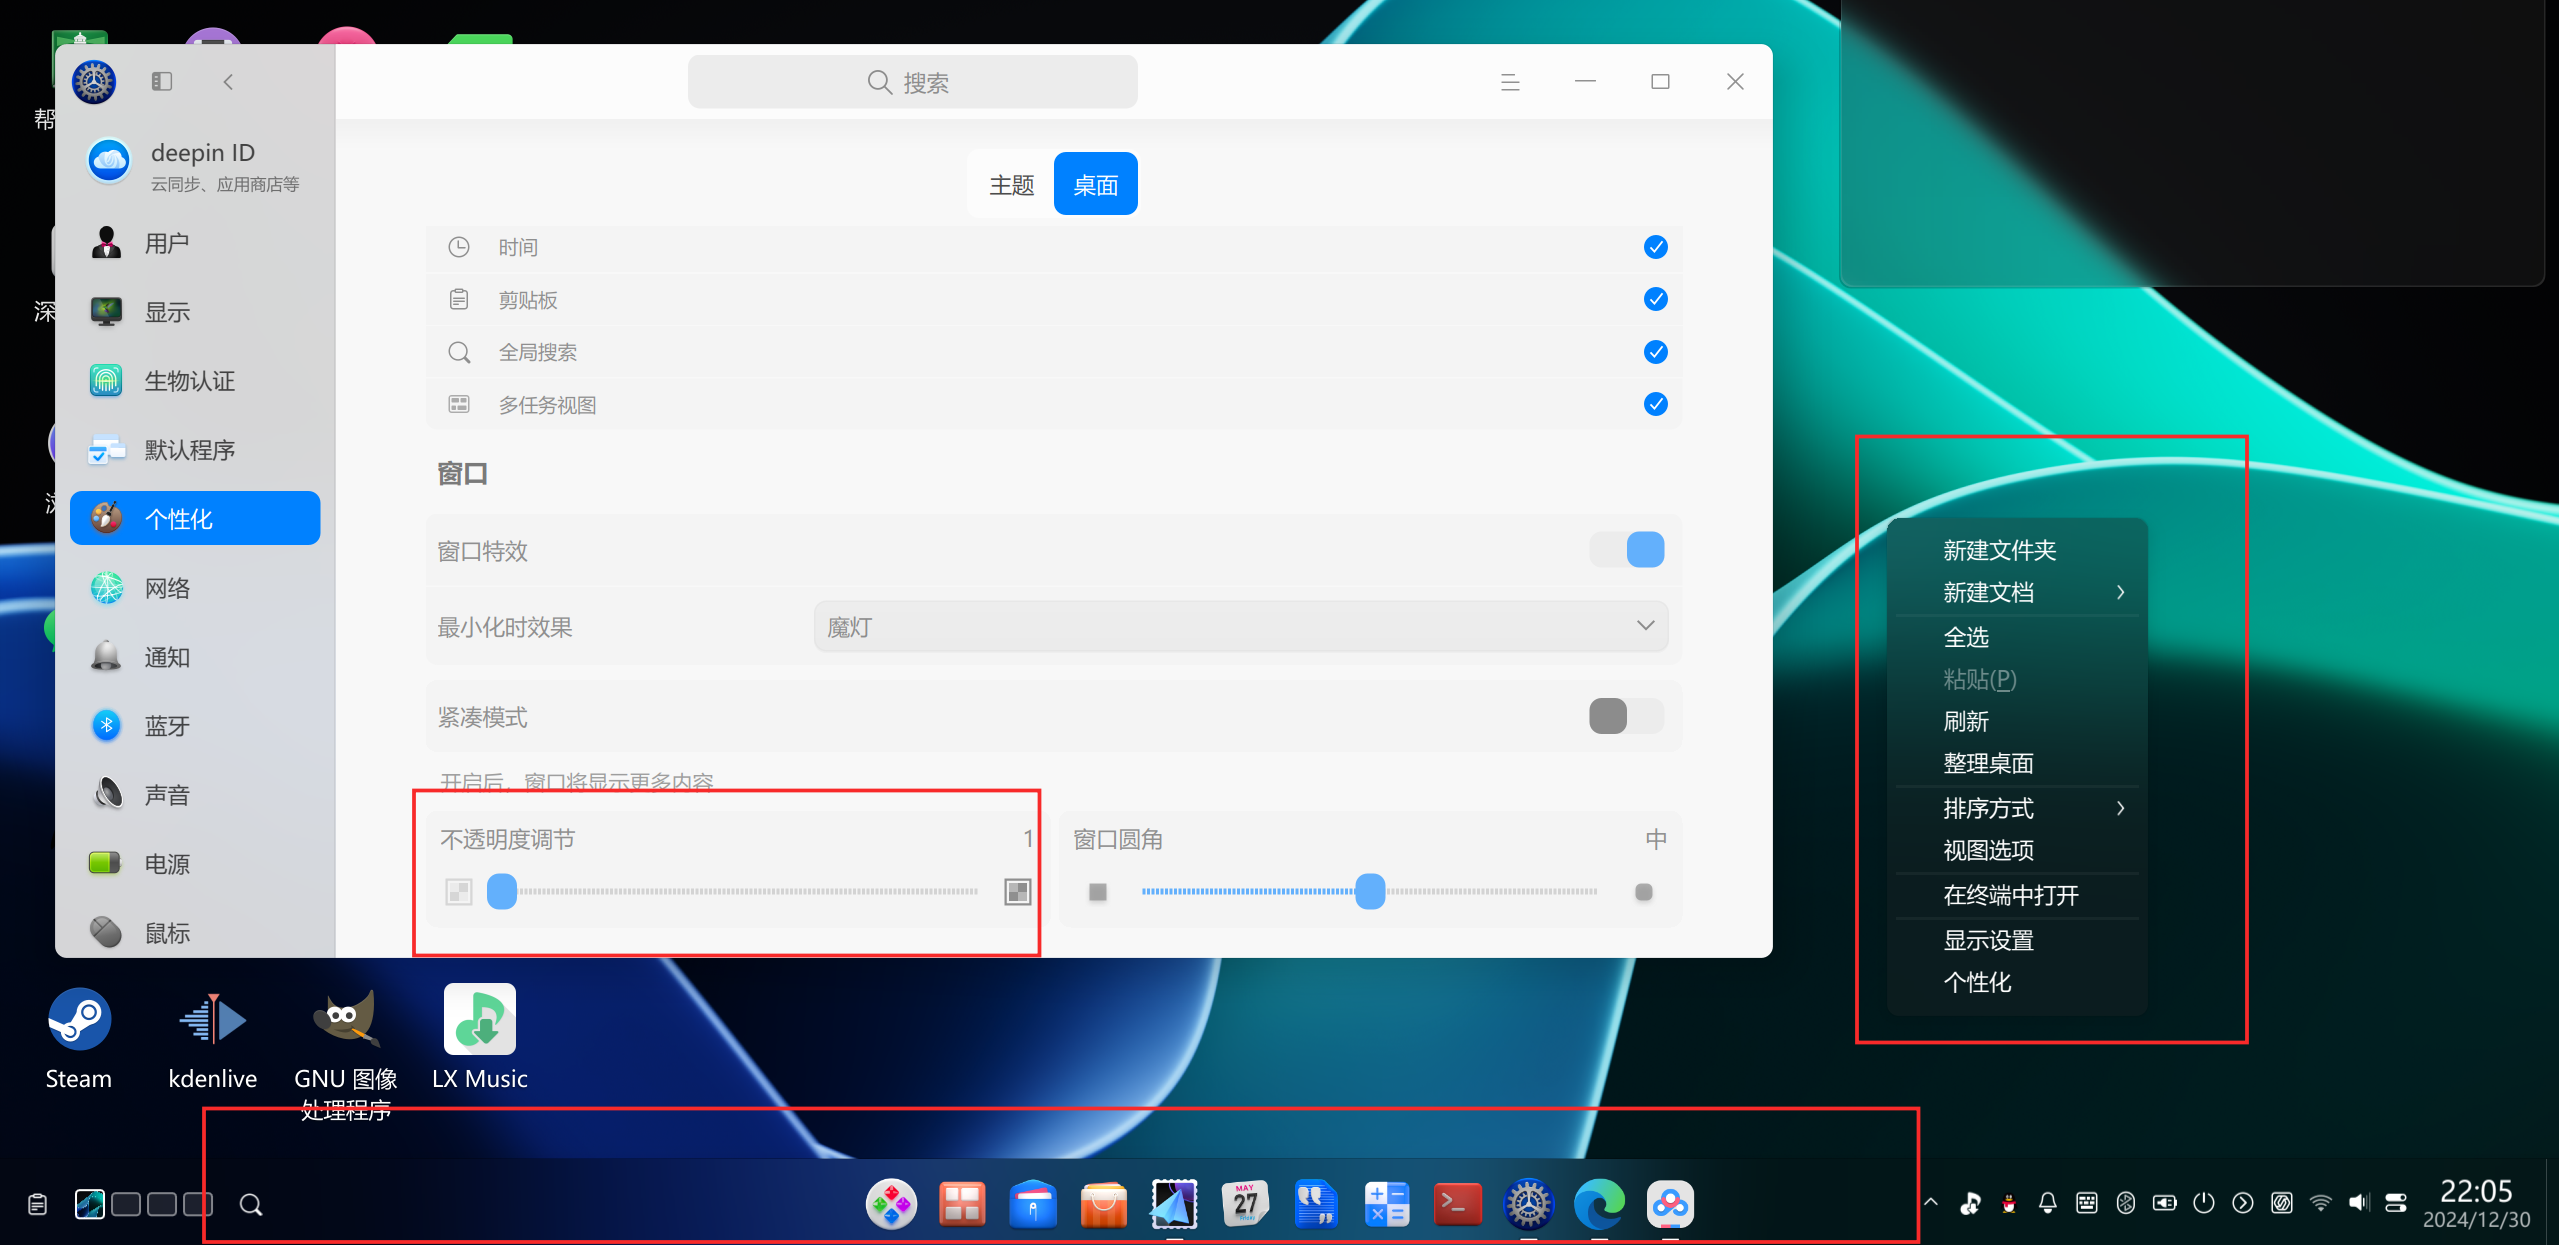Screen dimensions: 2559x1245
Task: Enable 紧凑模式 with its toggle switch
Action: click(1622, 716)
